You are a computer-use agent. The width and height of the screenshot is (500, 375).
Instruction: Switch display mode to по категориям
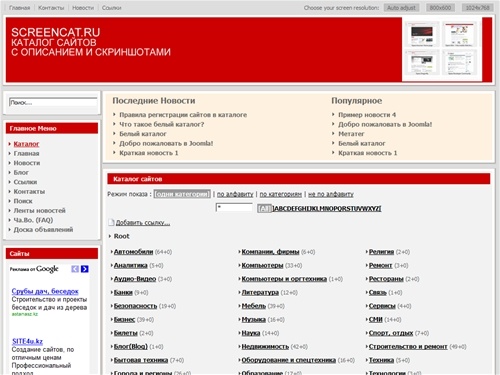281,194
